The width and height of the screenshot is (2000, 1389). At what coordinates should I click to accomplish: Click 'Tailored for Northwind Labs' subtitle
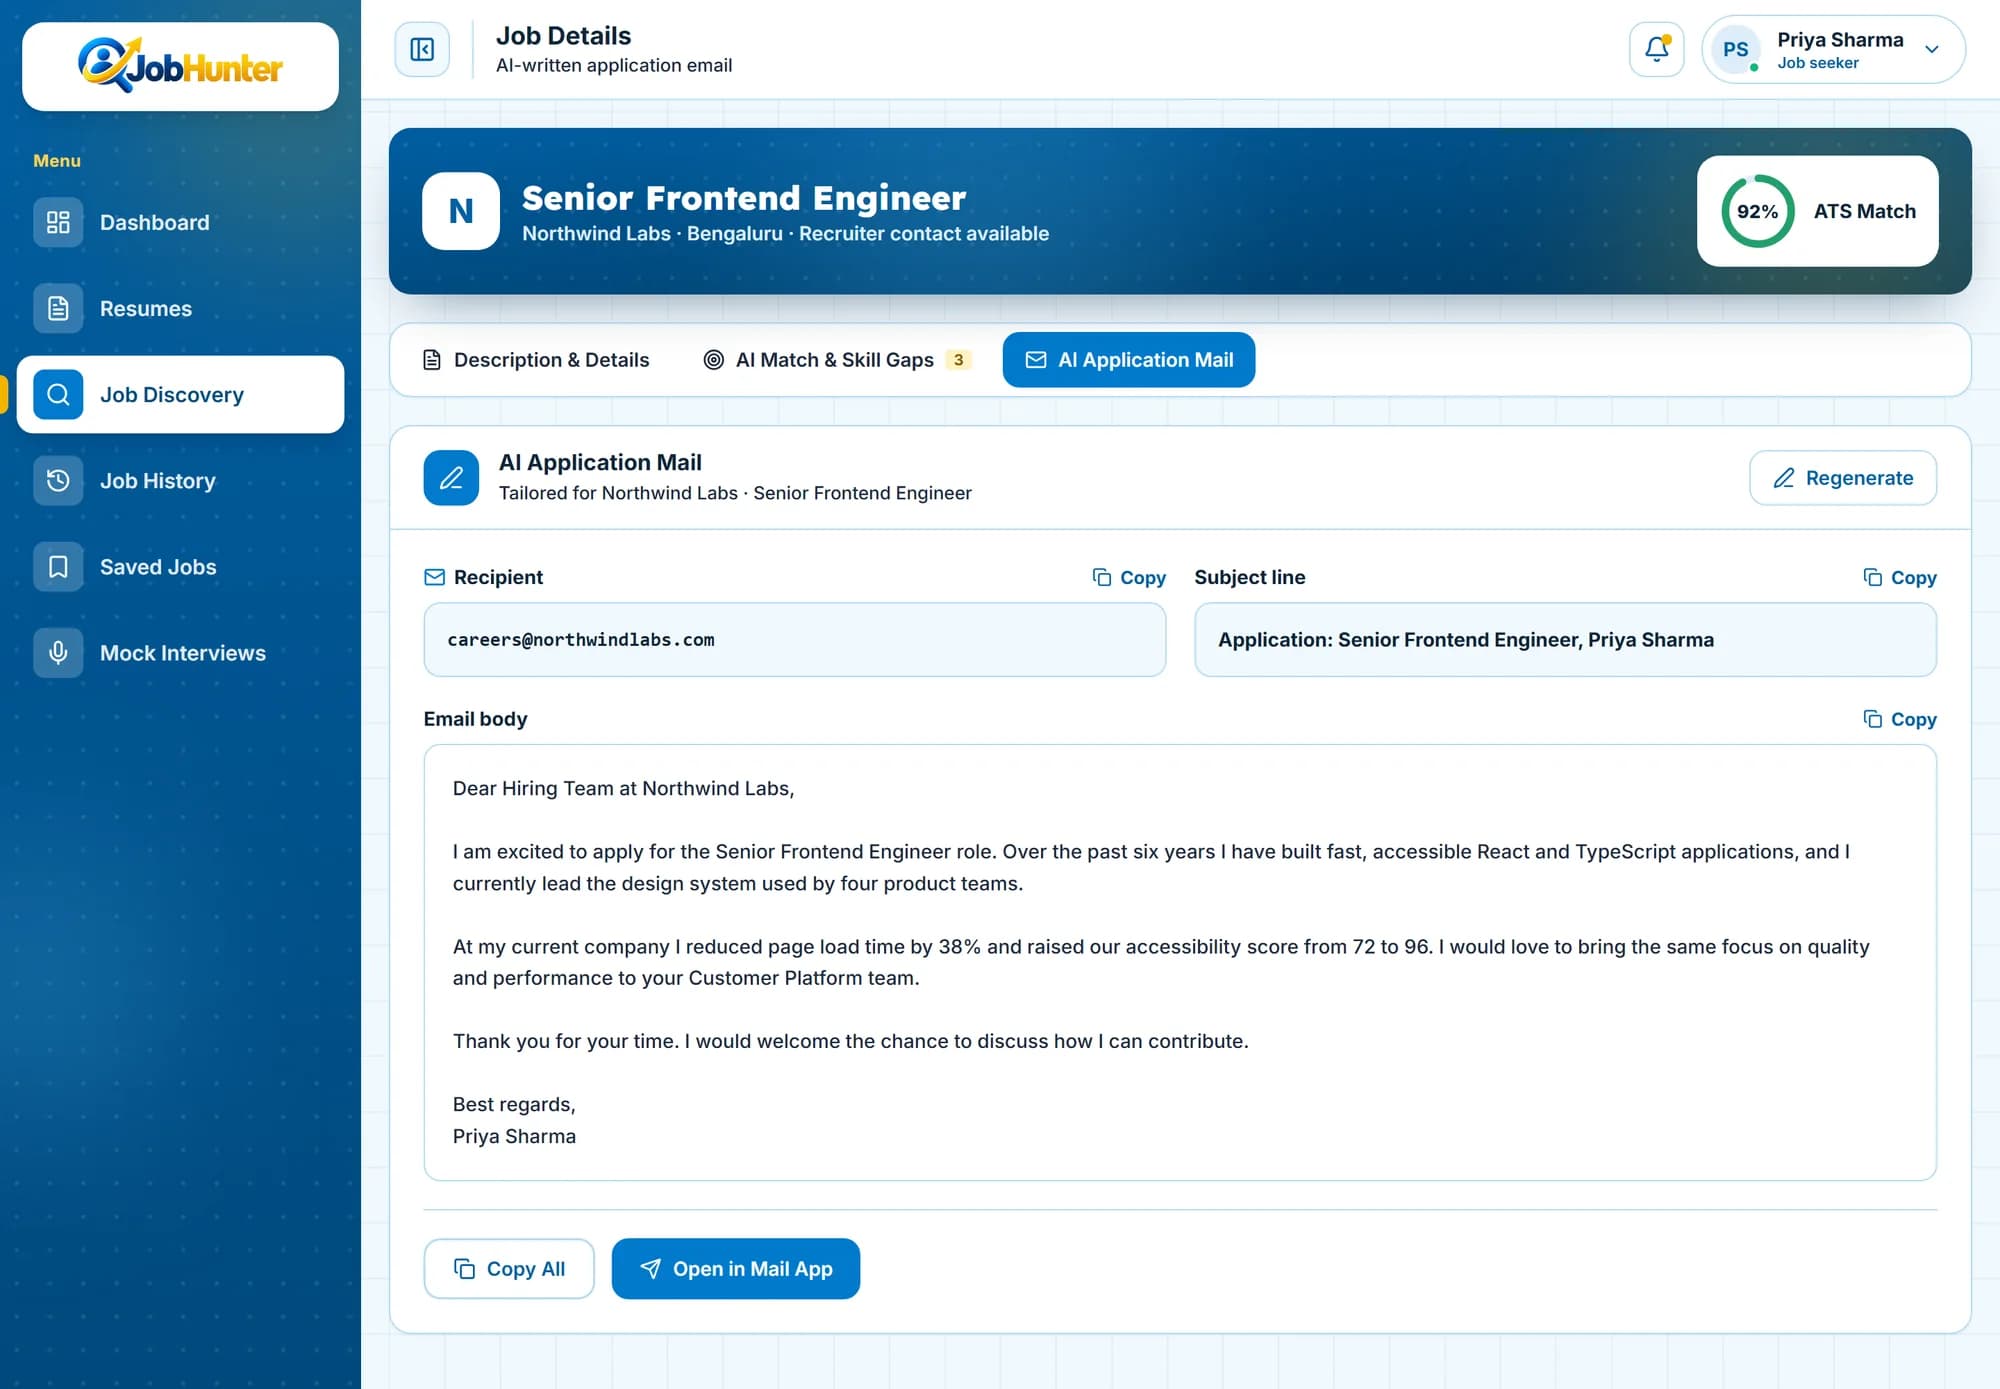[x=618, y=493]
